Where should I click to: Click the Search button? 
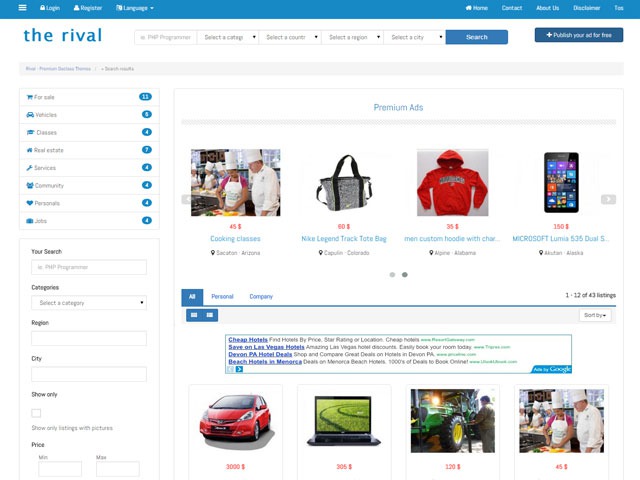point(476,37)
